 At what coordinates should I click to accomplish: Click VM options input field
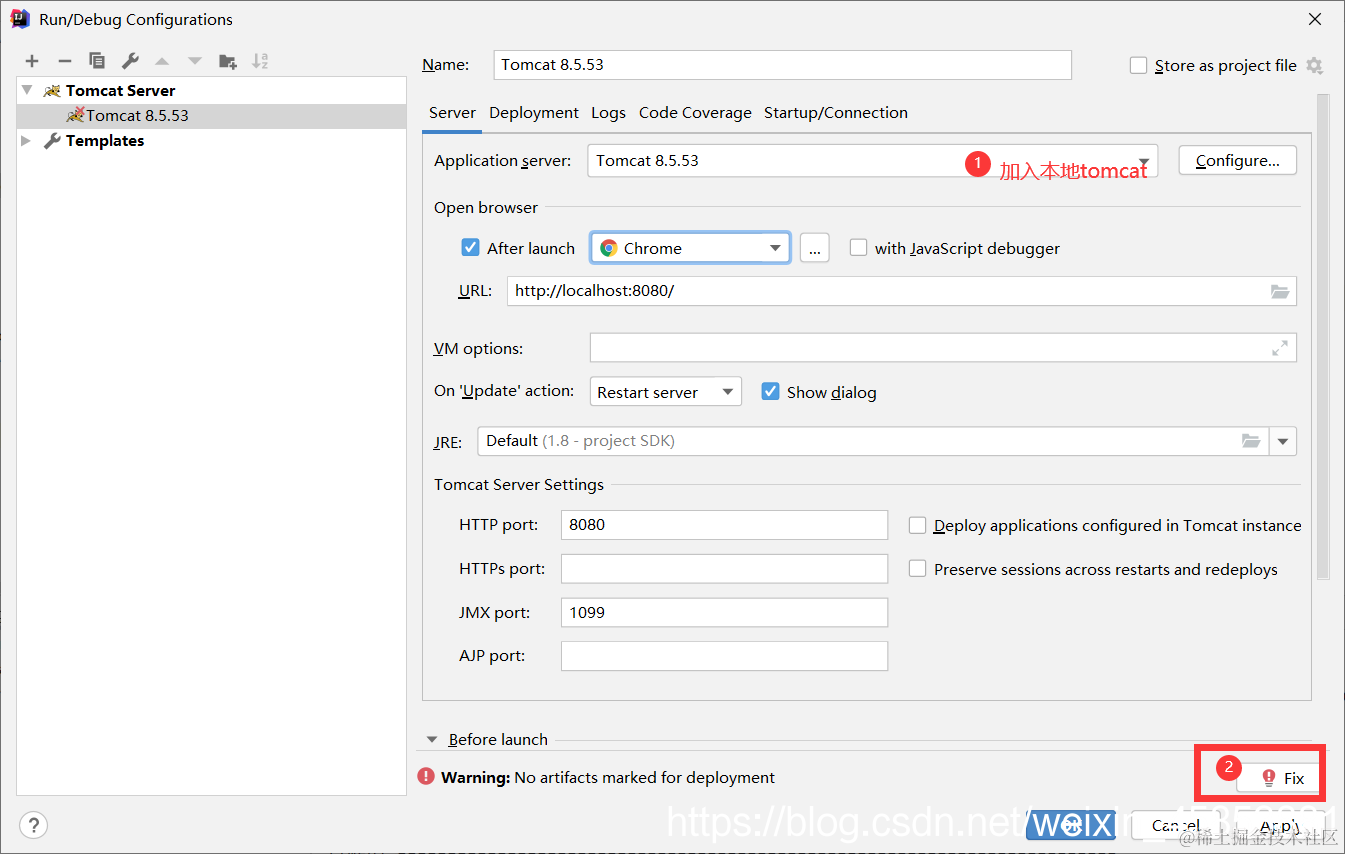point(943,348)
